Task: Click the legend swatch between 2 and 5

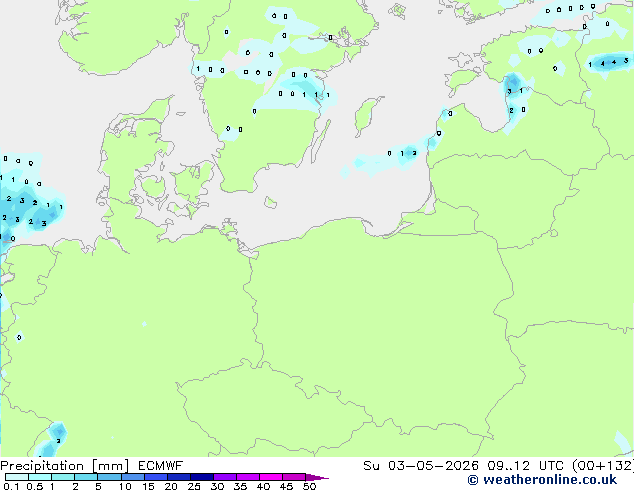Action: pos(86,477)
